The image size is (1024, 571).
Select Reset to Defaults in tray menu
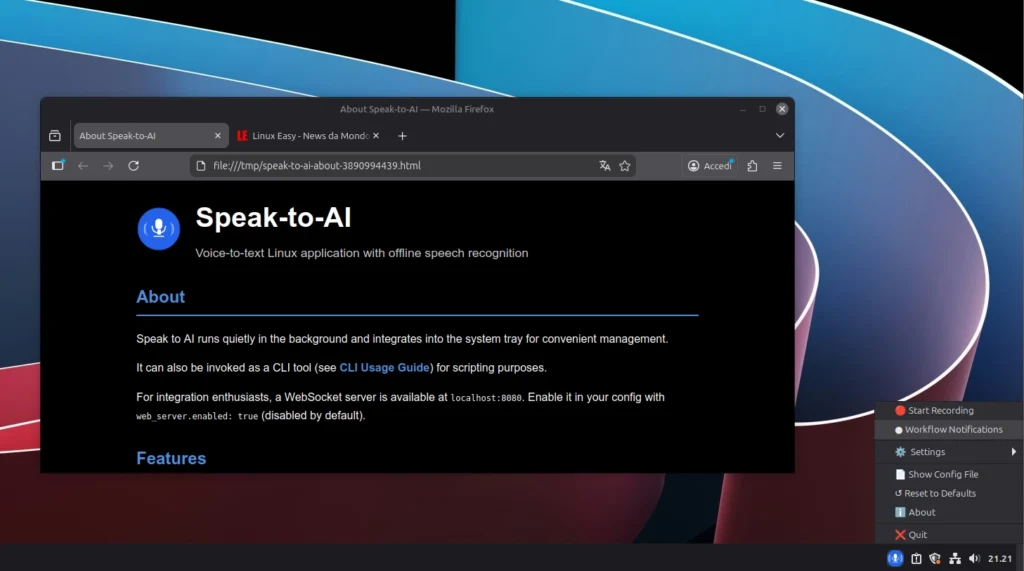coord(949,493)
